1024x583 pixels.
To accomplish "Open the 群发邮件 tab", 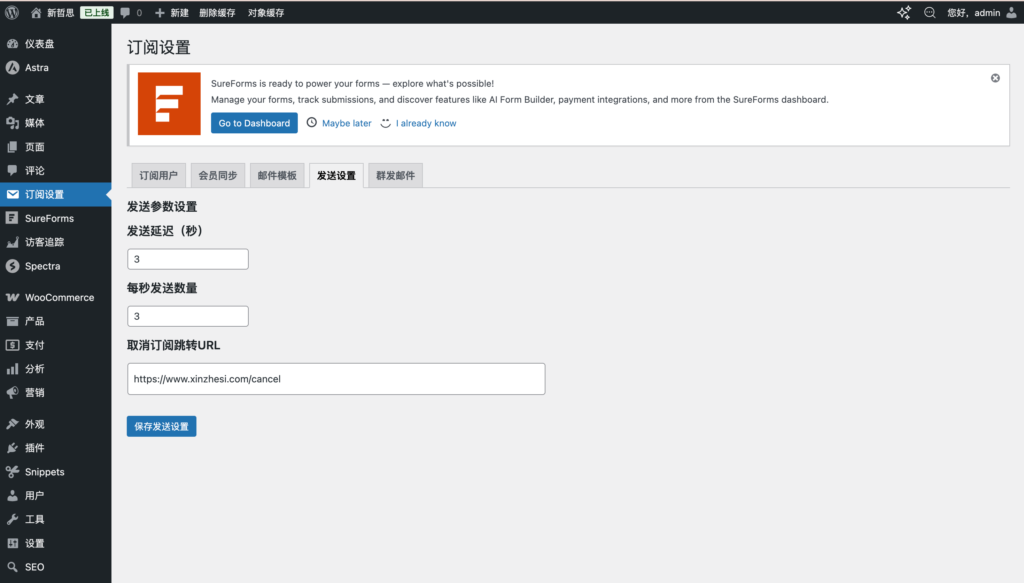I will (395, 176).
